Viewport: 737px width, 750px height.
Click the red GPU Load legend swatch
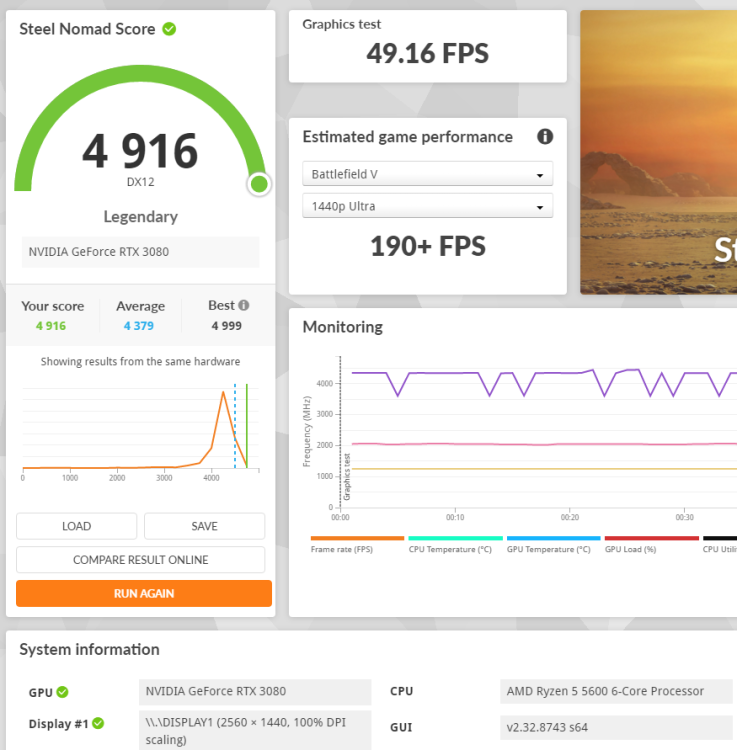point(651,538)
